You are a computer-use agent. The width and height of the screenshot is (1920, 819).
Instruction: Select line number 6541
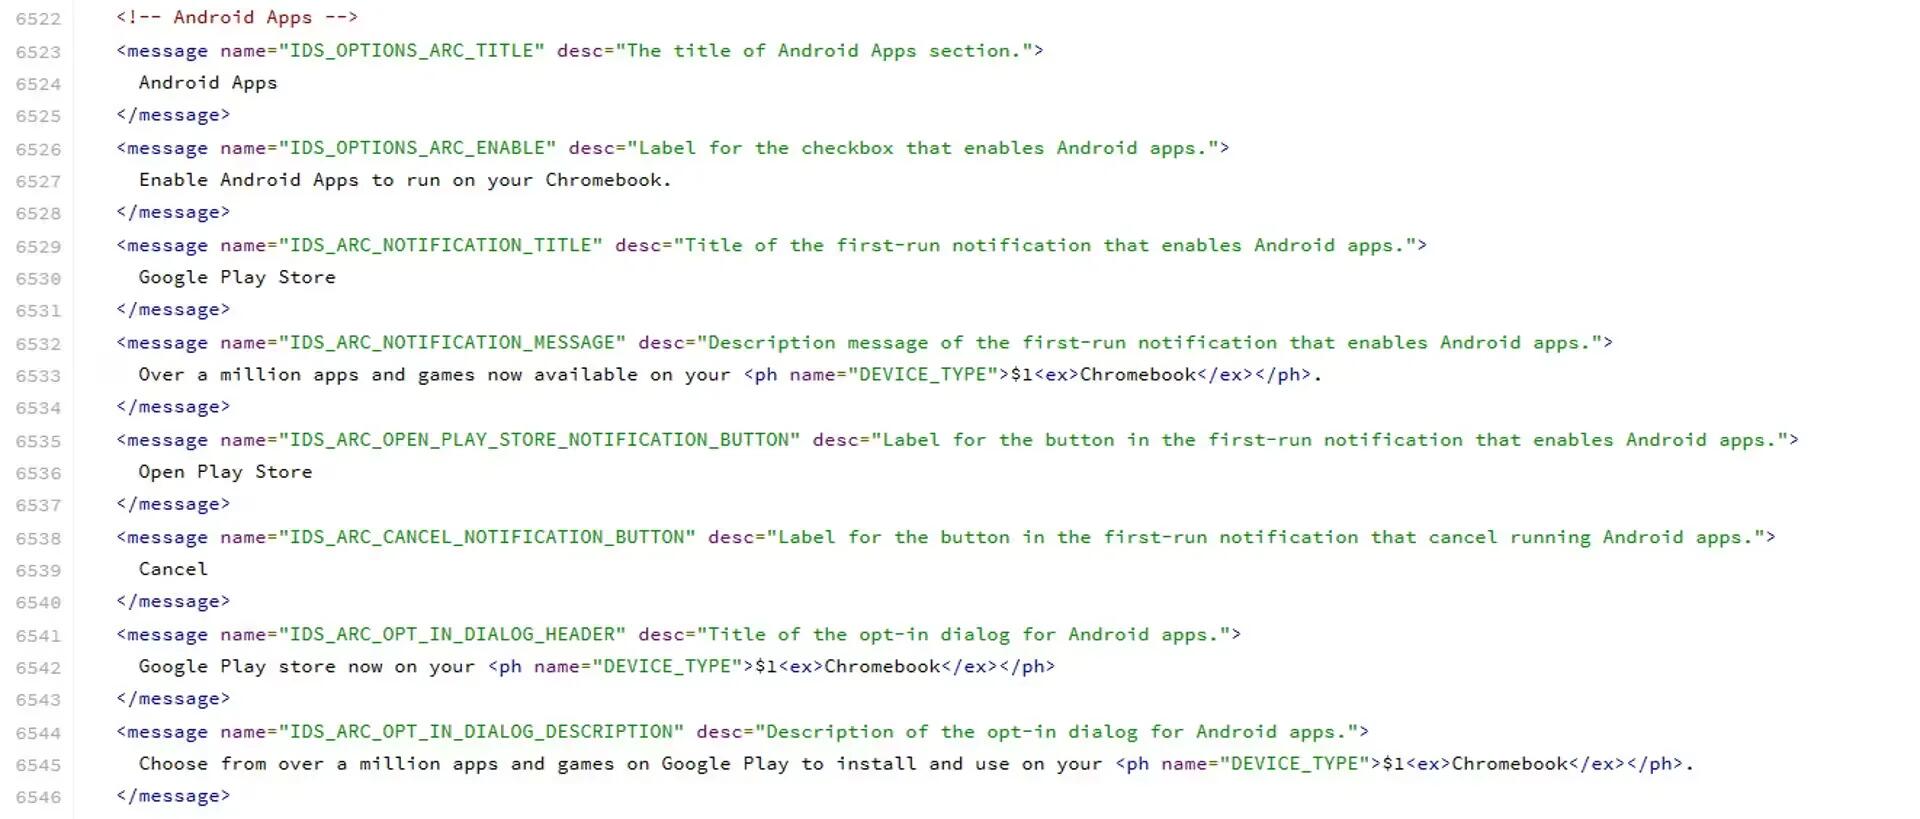(38, 636)
